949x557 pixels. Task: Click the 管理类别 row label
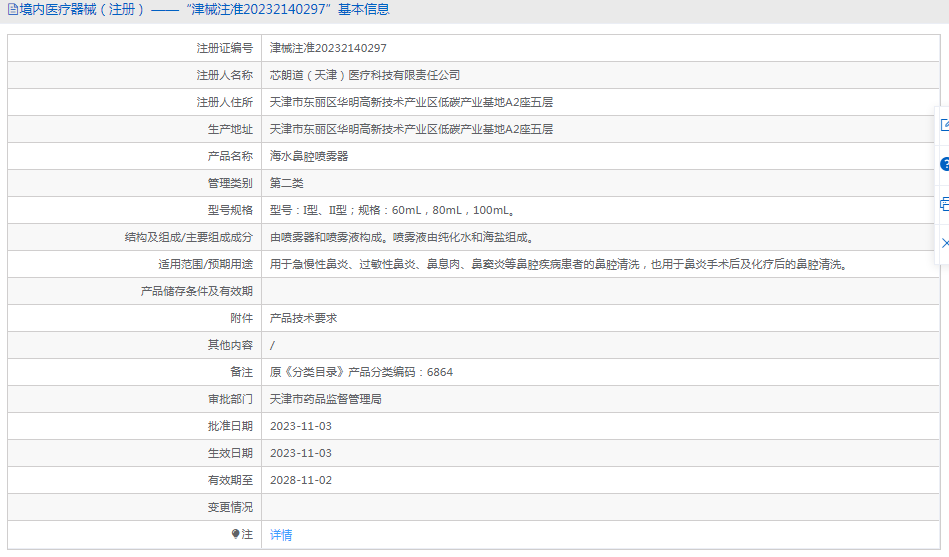[230, 183]
